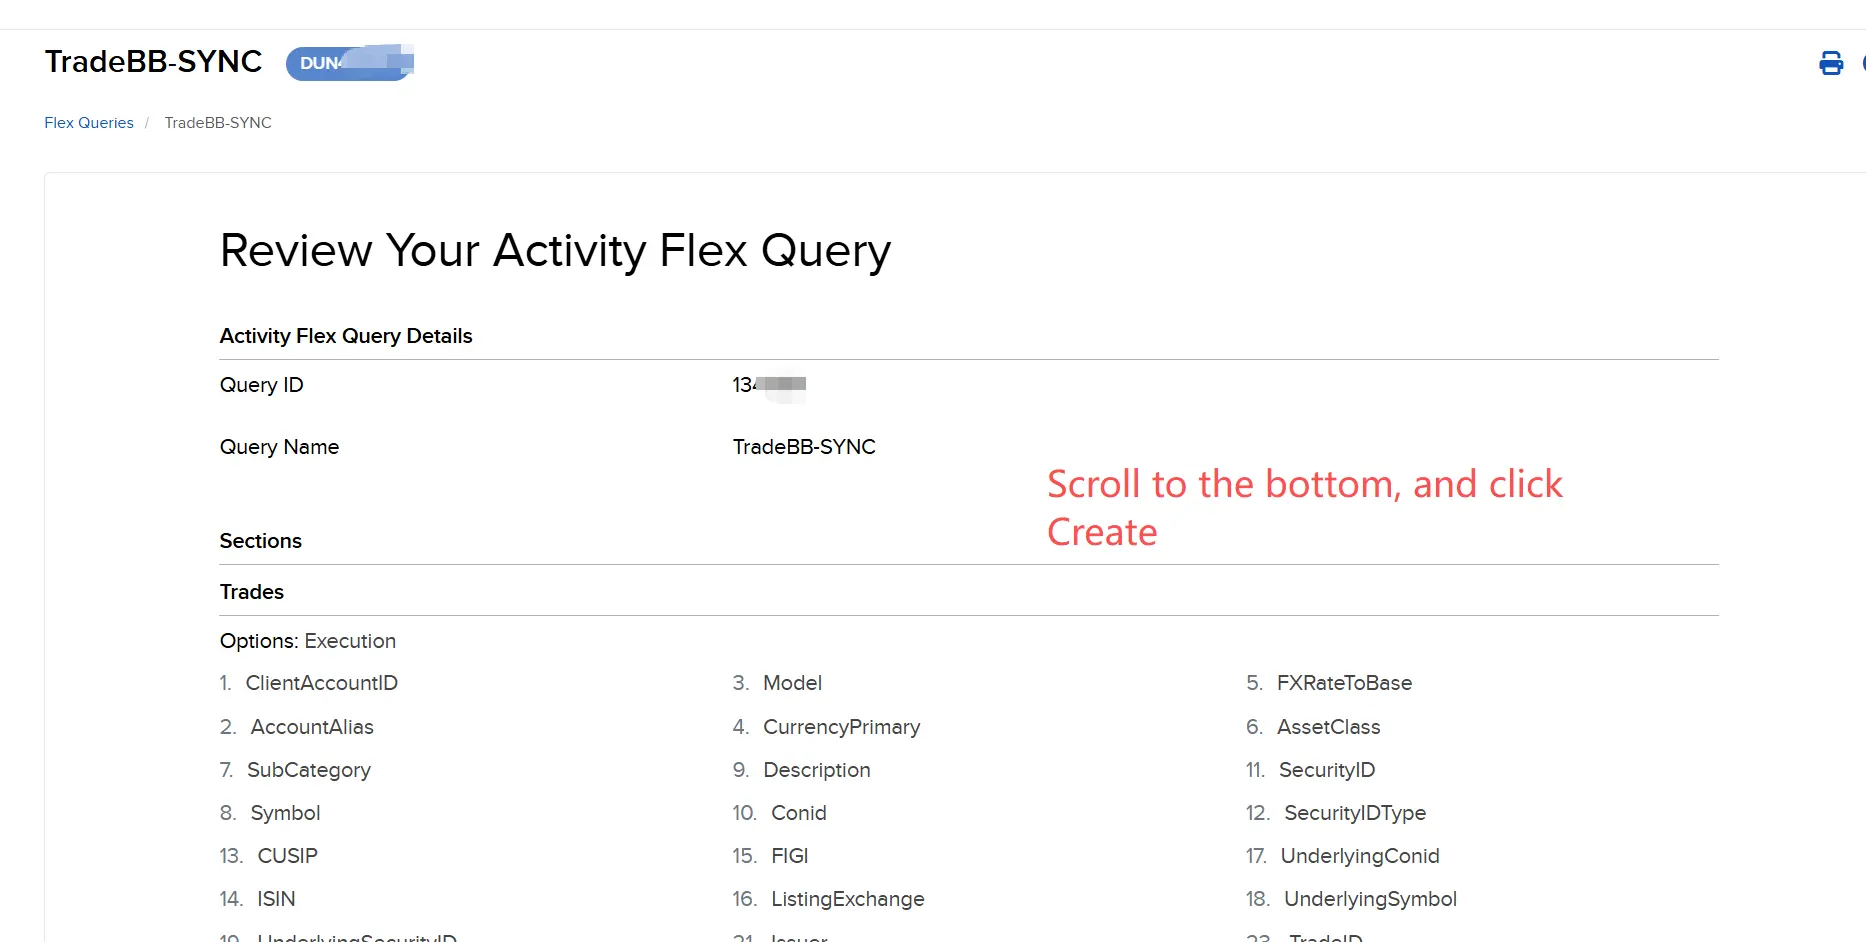Click the Query ID value
The width and height of the screenshot is (1866, 942).
(x=768, y=385)
